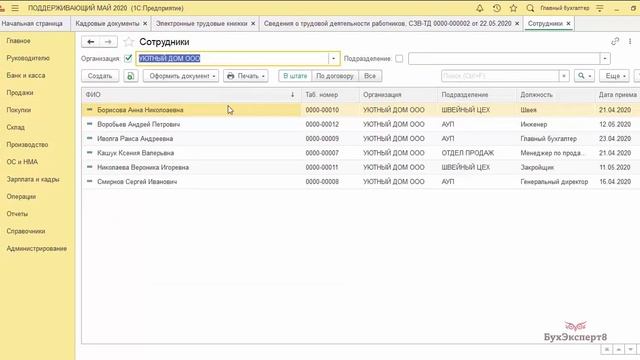The width and height of the screenshot is (640, 360).
Task: Open the Продажи section
Action: tap(20, 93)
